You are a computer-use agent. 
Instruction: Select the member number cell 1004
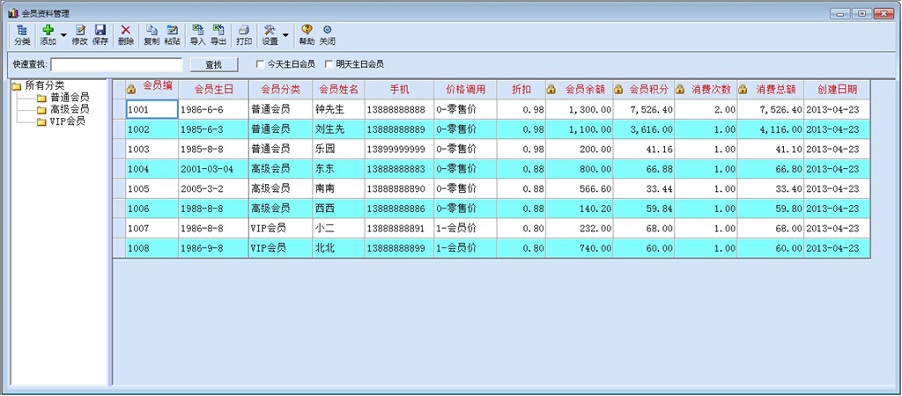pos(152,169)
